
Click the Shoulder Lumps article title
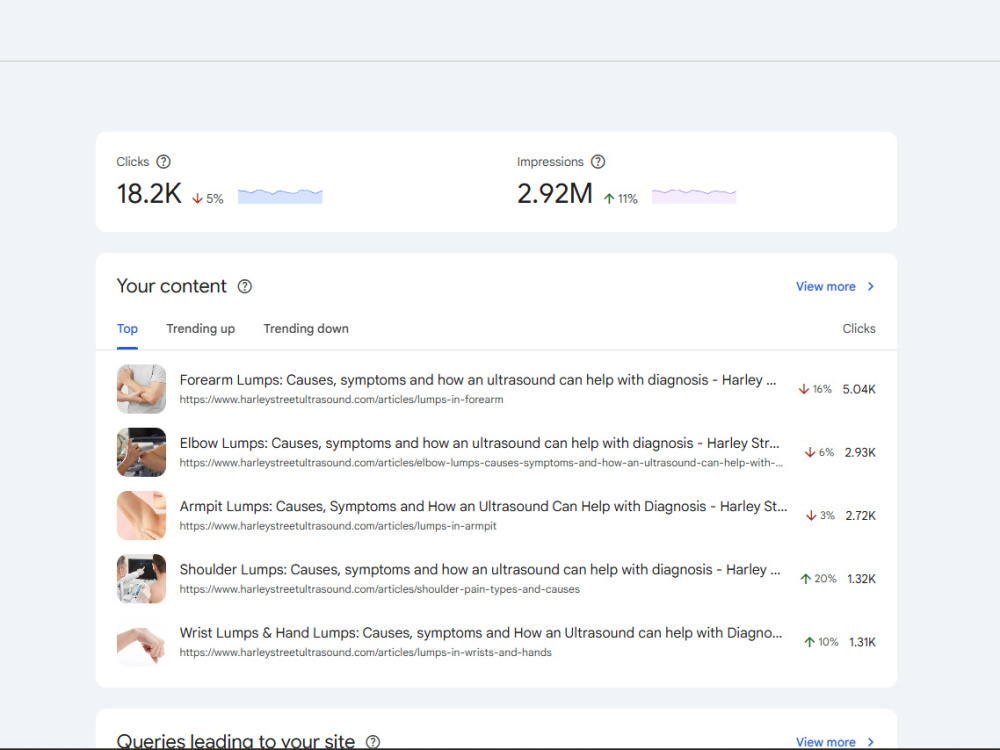coord(480,570)
